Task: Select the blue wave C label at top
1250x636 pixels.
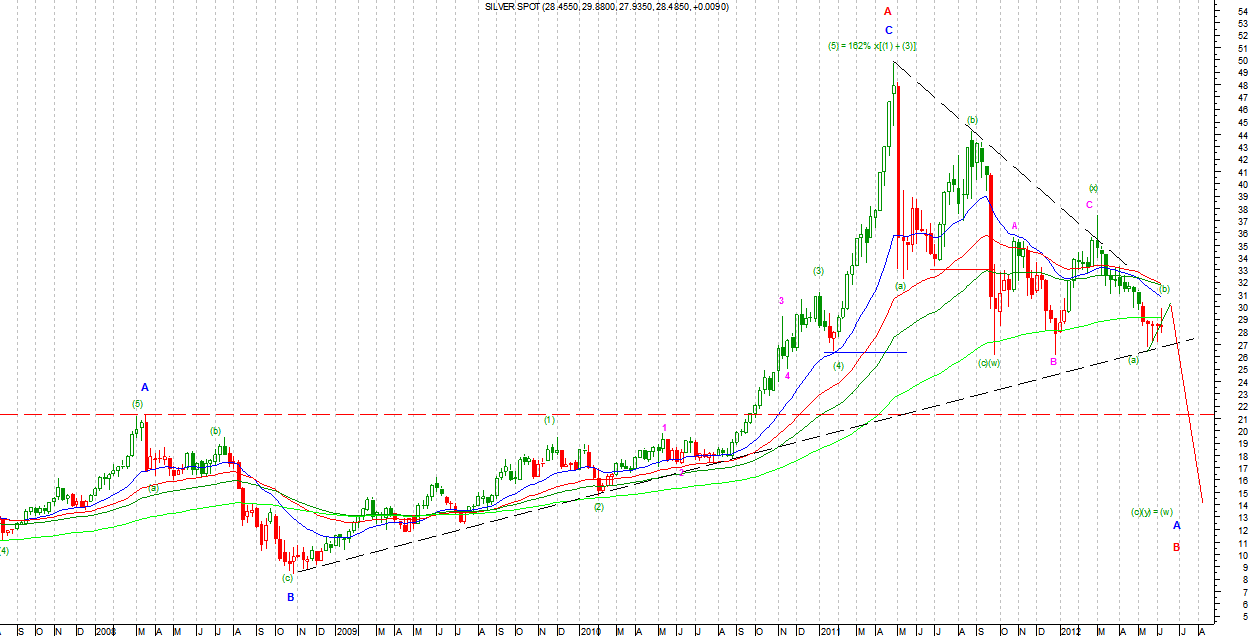Action: [888, 30]
